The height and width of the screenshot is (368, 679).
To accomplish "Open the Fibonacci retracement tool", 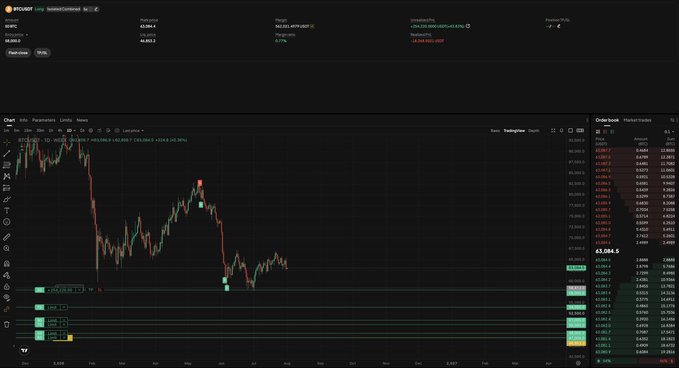I will coord(6,165).
